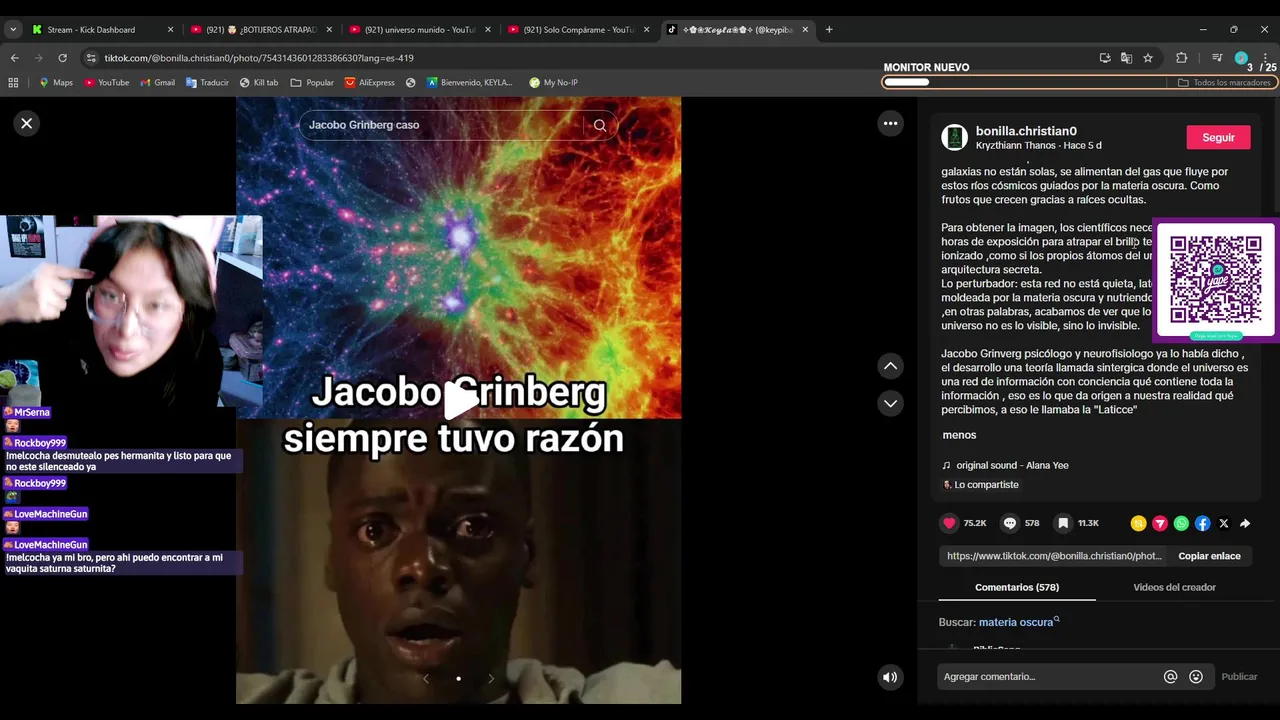Share via yellow repost icon

1138,523
